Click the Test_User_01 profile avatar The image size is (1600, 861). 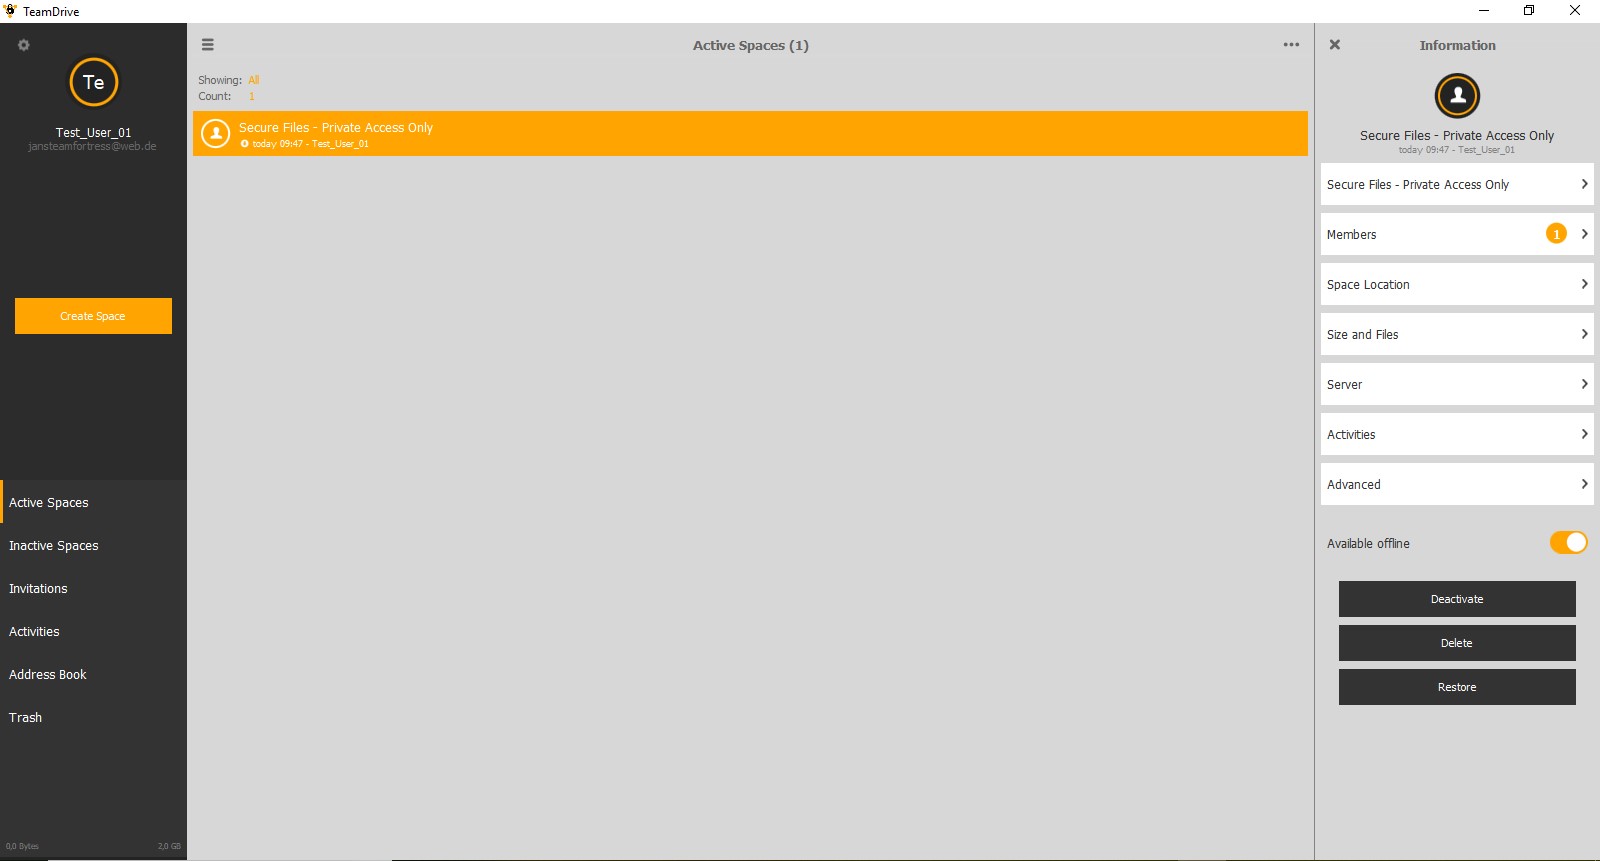[93, 82]
